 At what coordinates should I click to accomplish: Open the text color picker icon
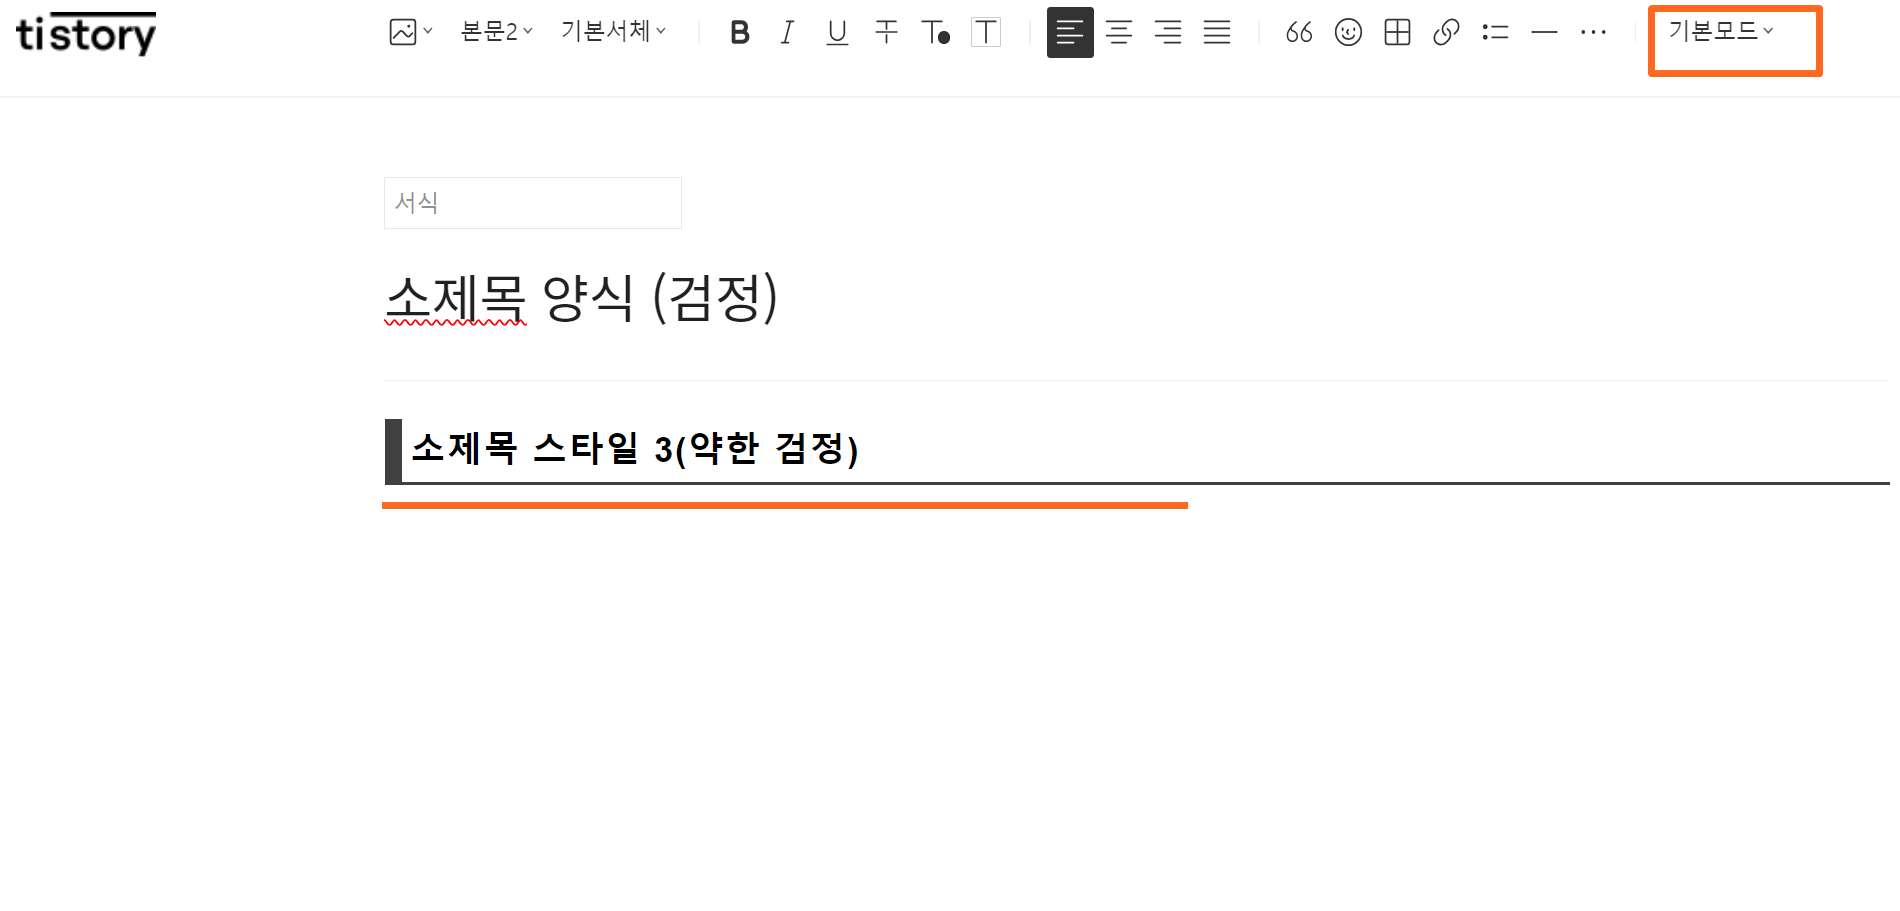[x=937, y=32]
